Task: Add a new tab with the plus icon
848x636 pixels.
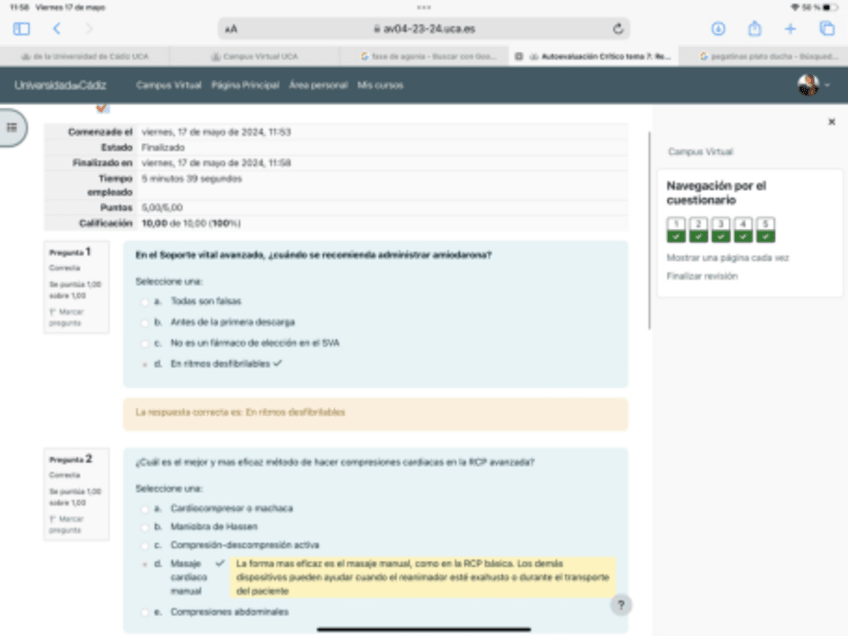Action: pos(790,29)
